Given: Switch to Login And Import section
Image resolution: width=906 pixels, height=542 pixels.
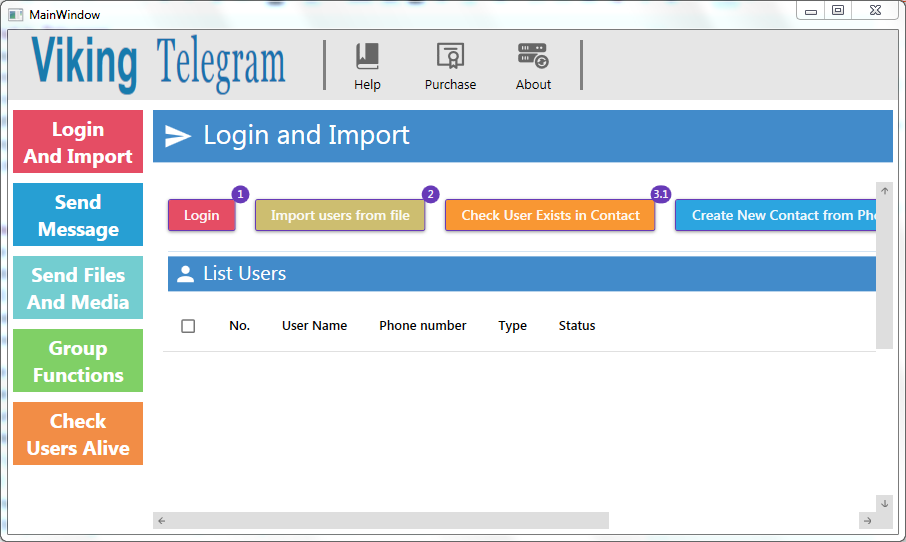Looking at the screenshot, I should tap(78, 142).
